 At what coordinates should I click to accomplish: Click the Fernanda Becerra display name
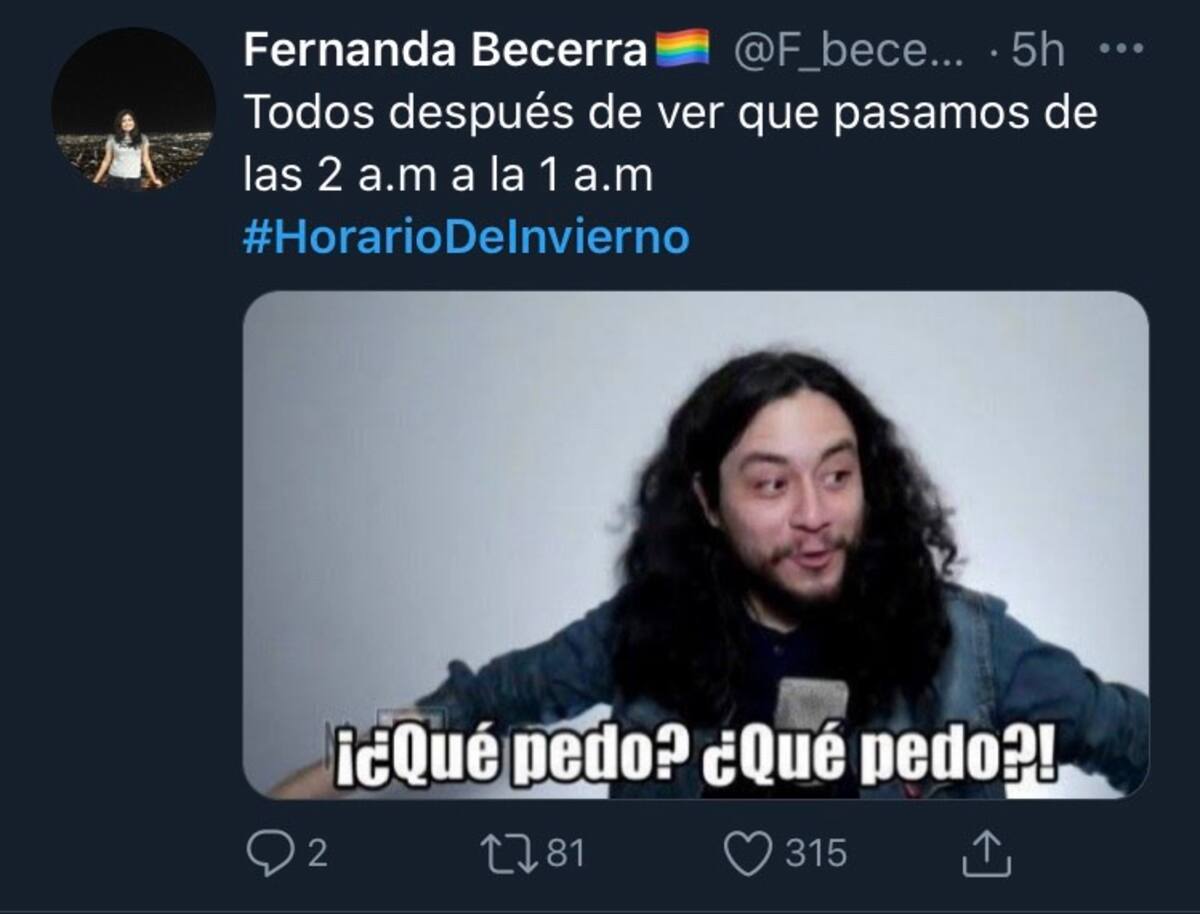(445, 49)
